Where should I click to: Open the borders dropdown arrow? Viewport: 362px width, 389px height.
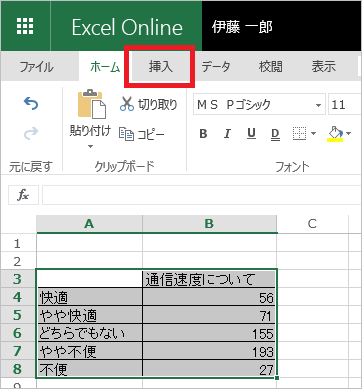click(x=313, y=134)
